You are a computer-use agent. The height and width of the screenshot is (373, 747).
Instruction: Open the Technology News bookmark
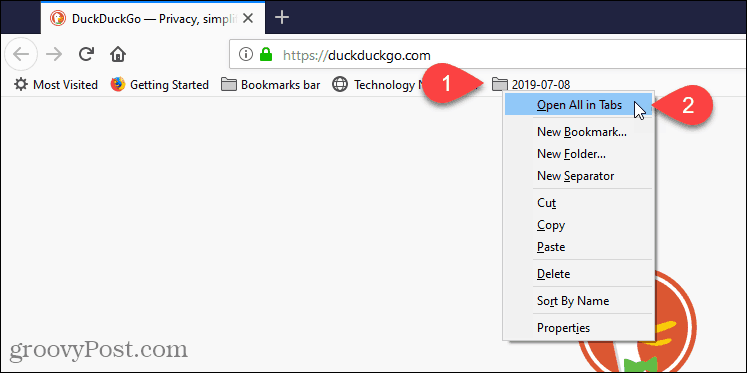pos(376,85)
